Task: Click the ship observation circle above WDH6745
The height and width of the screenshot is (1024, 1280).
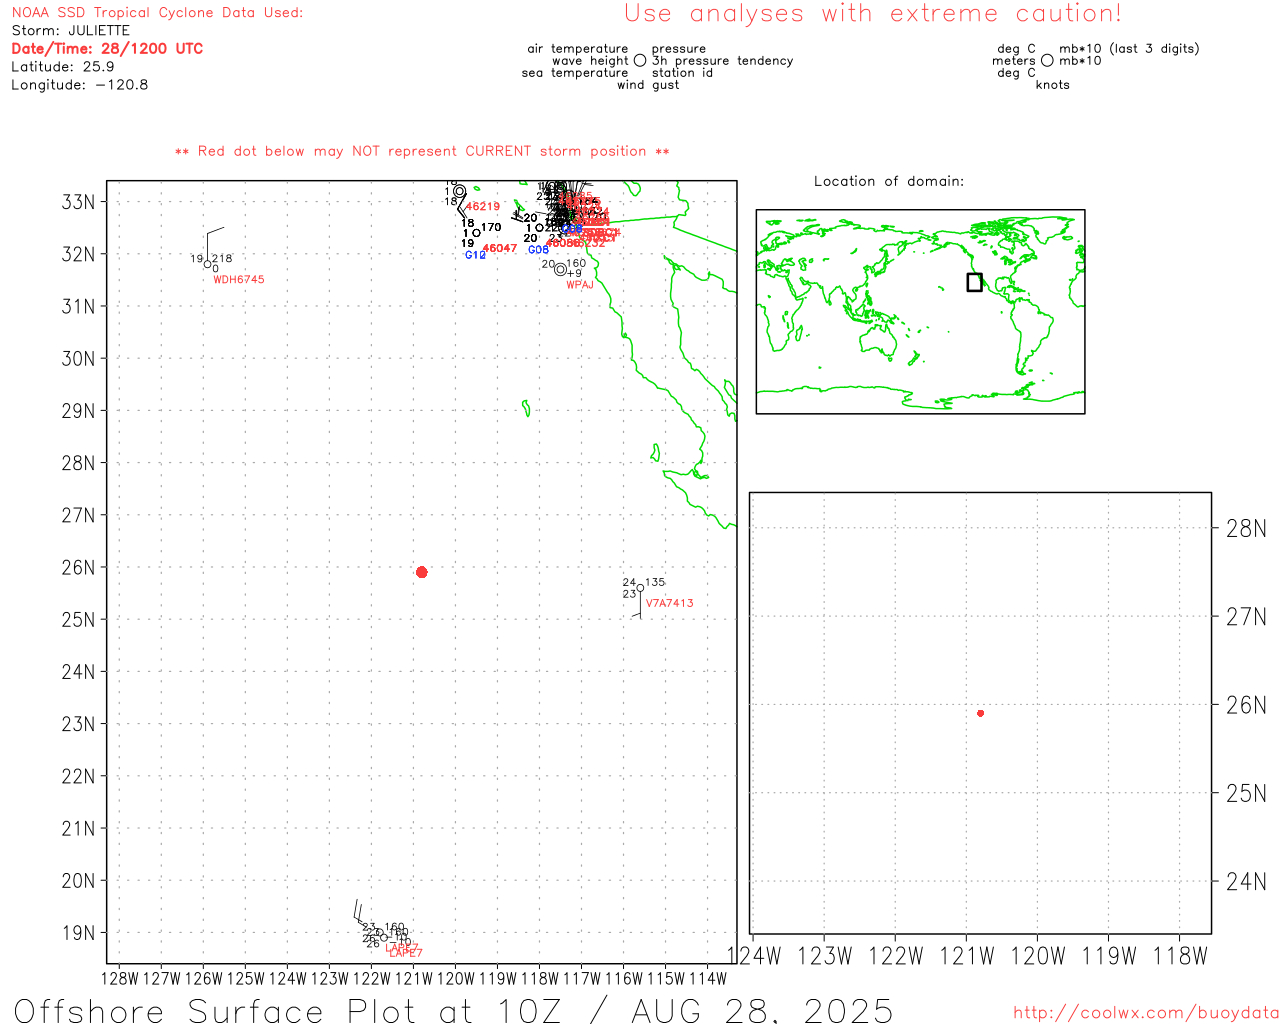Action: tap(207, 264)
